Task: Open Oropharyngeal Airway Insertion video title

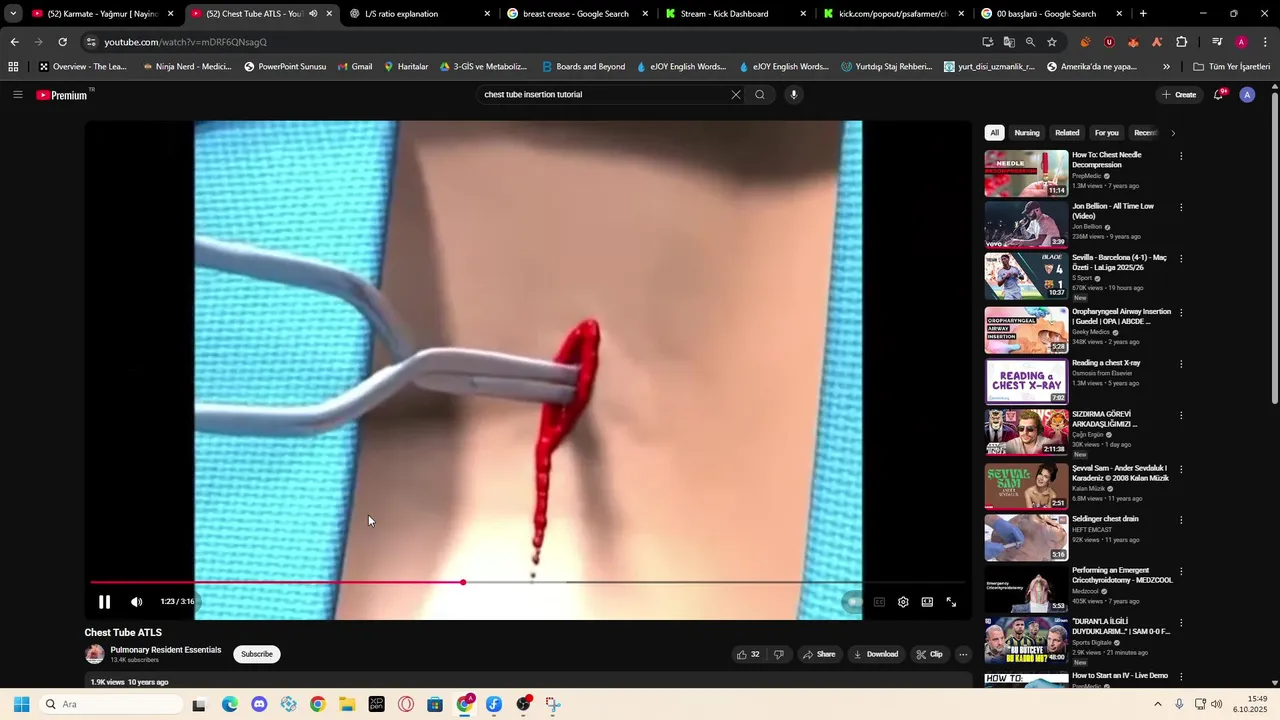Action: tap(1121, 316)
